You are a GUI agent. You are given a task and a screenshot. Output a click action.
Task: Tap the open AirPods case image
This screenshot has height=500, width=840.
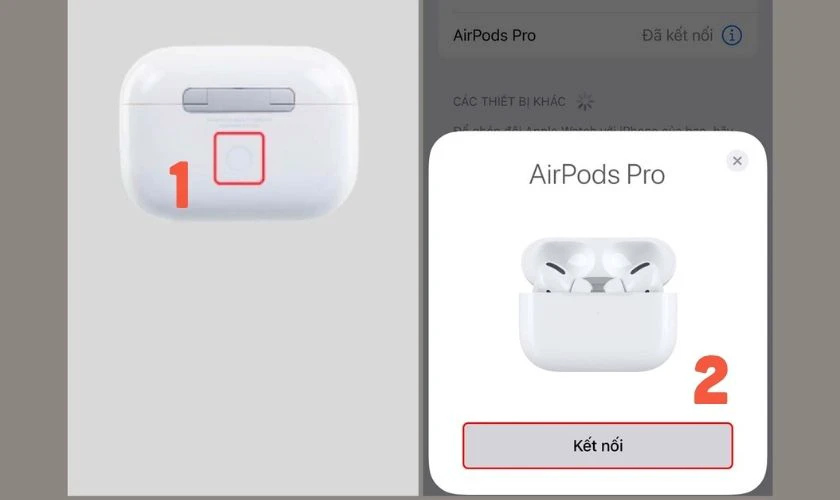click(598, 304)
